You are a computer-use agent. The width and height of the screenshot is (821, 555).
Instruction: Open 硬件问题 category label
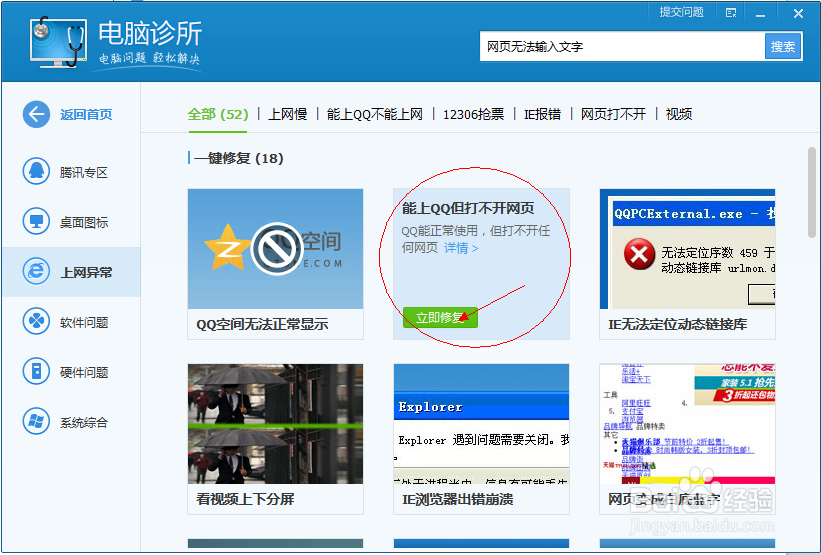pyautogui.click(x=84, y=372)
